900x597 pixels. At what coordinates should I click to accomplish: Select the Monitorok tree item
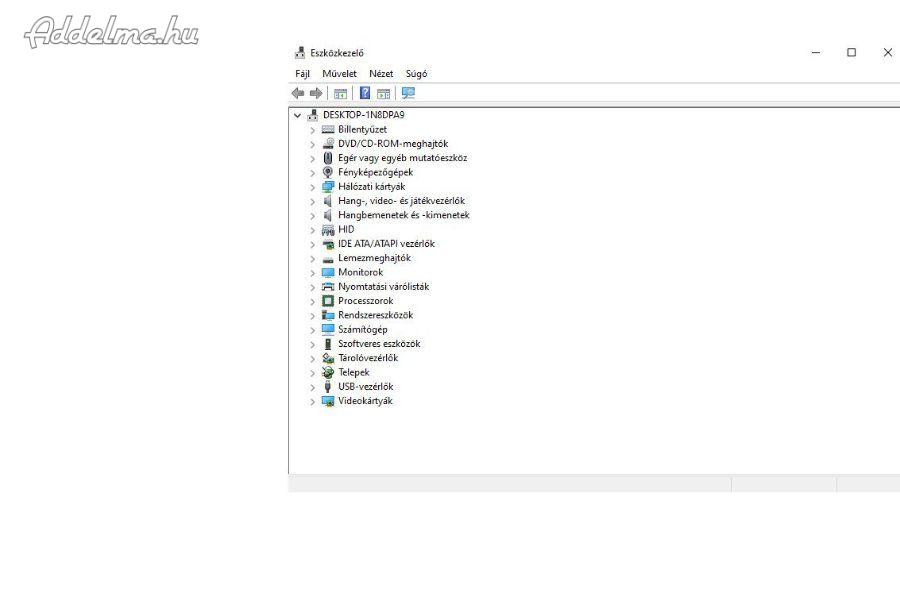(360, 272)
